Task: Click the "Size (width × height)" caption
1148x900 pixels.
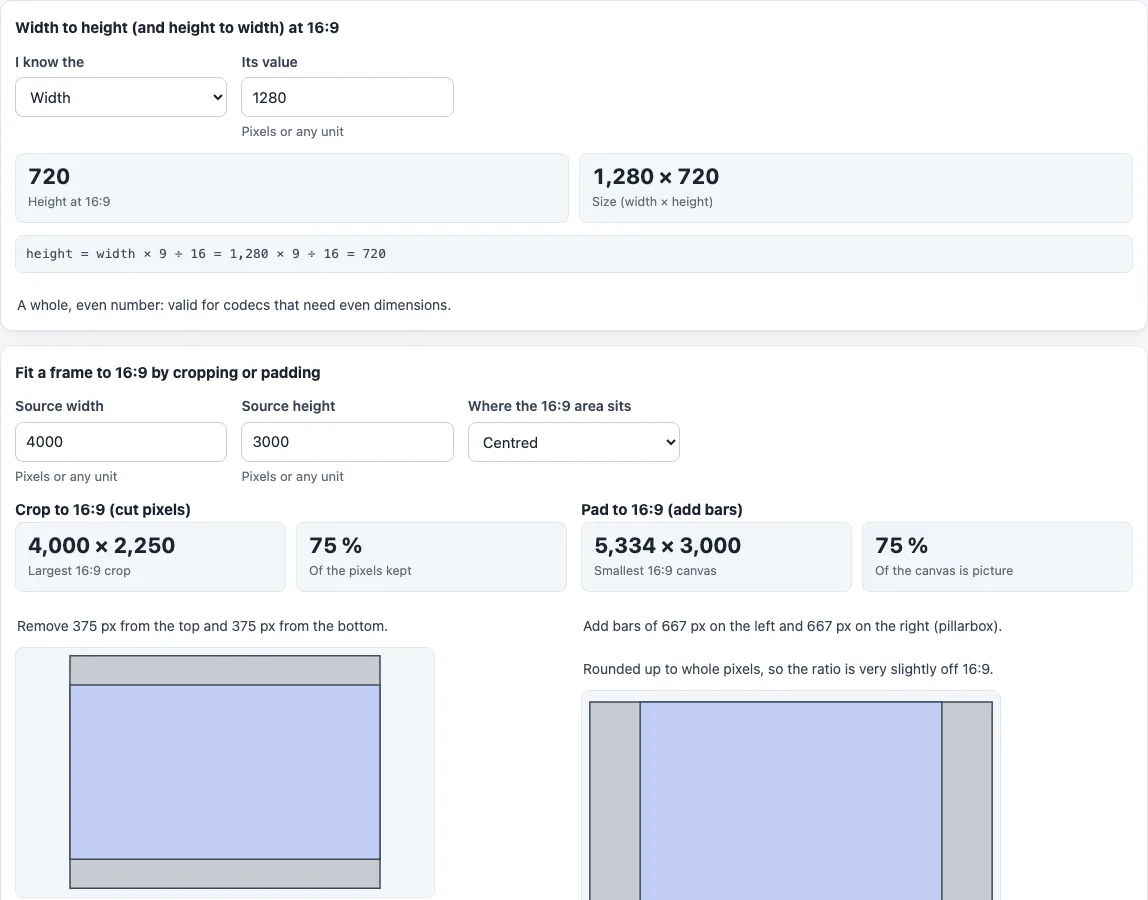Action: [652, 201]
